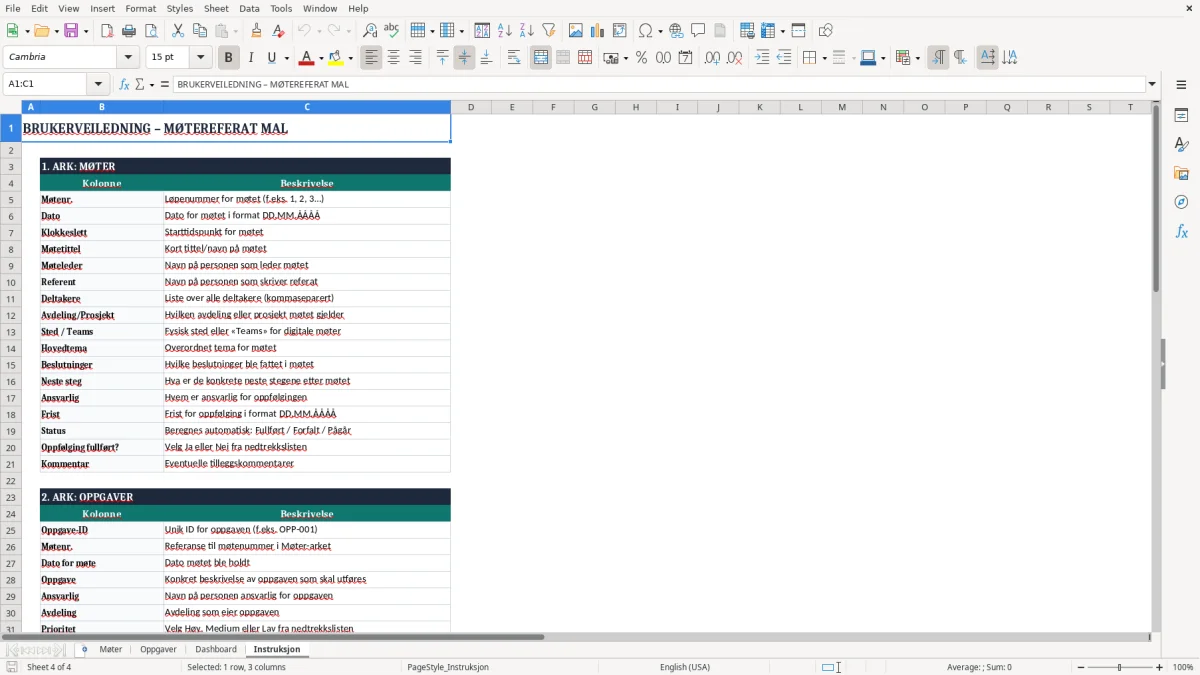Open Find & Replace
Viewport: 1200px width, 675px height.
point(370,31)
